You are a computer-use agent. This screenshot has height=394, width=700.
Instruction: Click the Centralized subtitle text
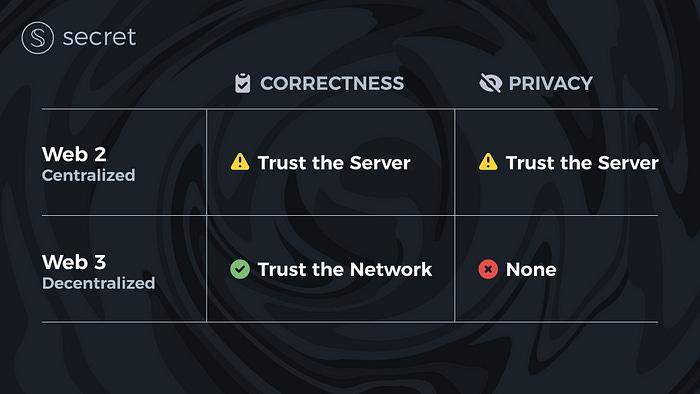(88, 175)
